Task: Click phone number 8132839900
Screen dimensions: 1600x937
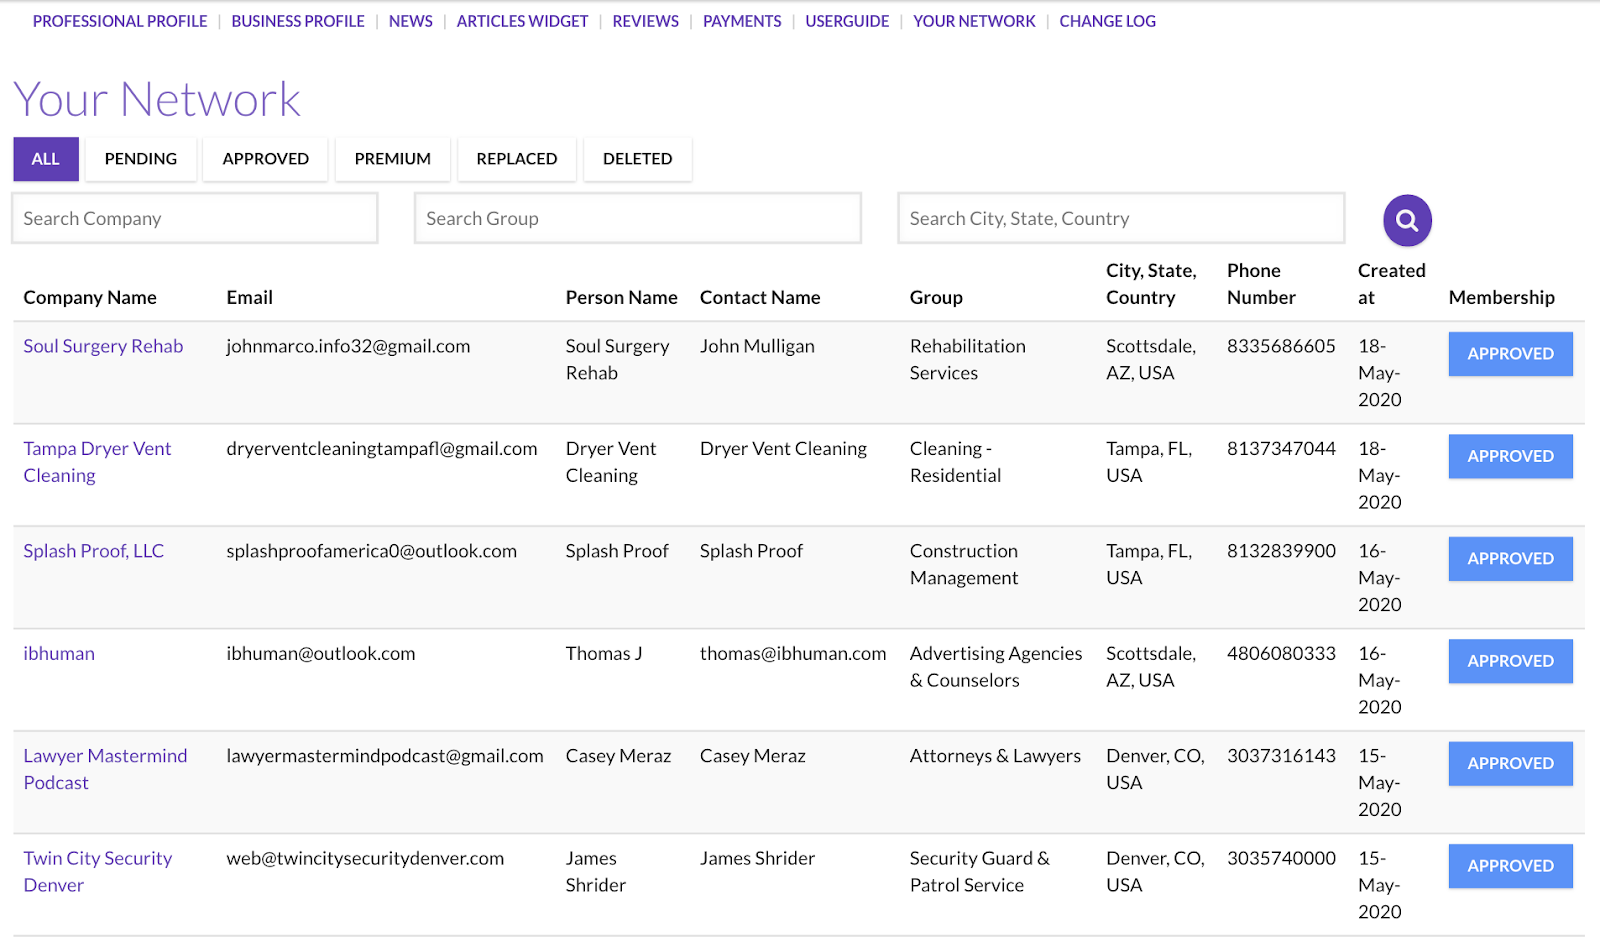Action: click(1281, 551)
